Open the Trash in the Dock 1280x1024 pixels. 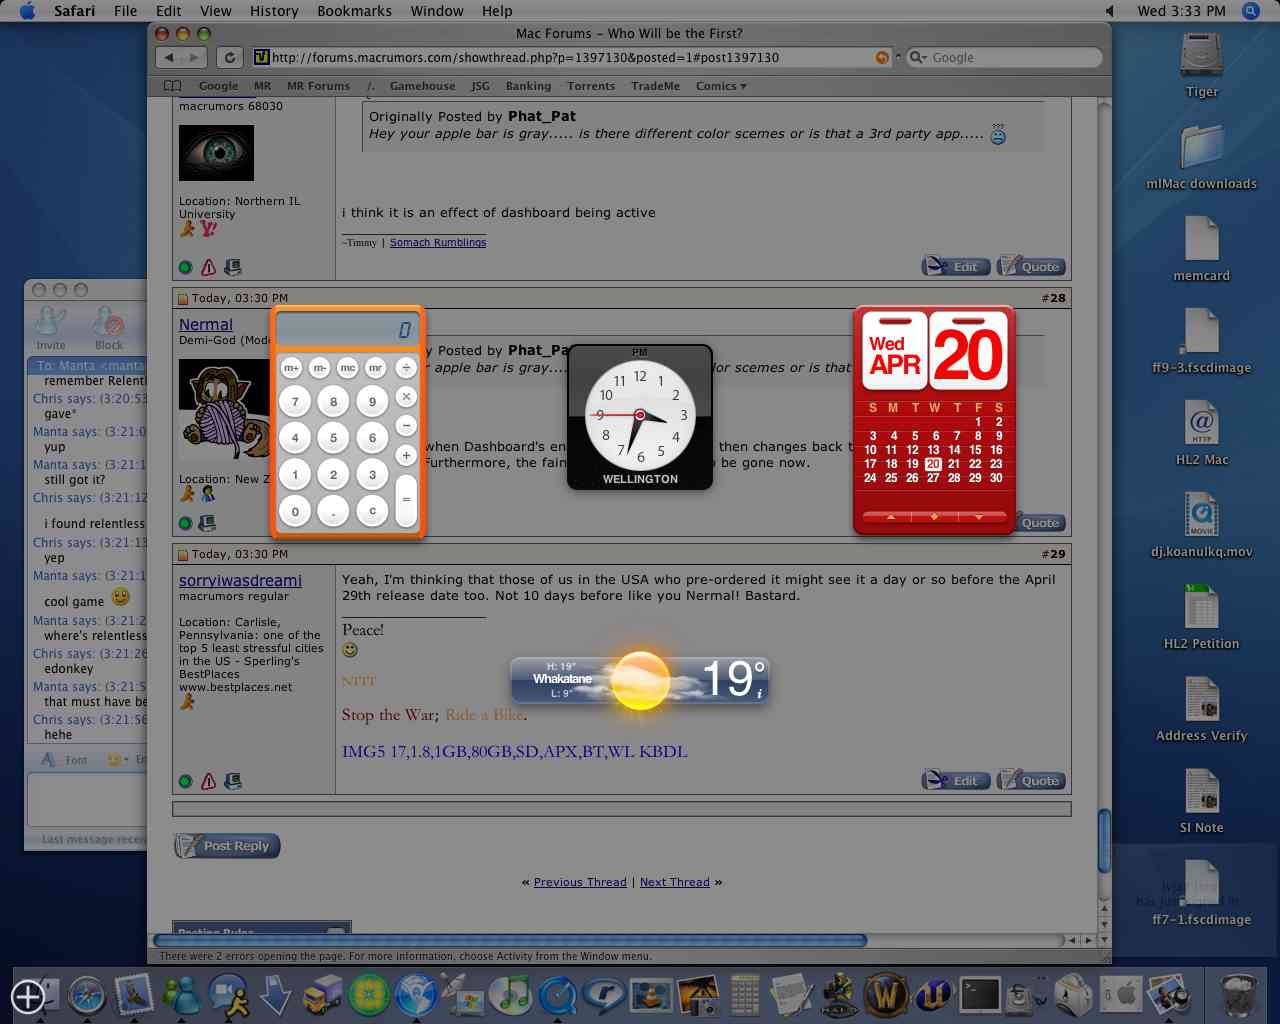(1240, 995)
